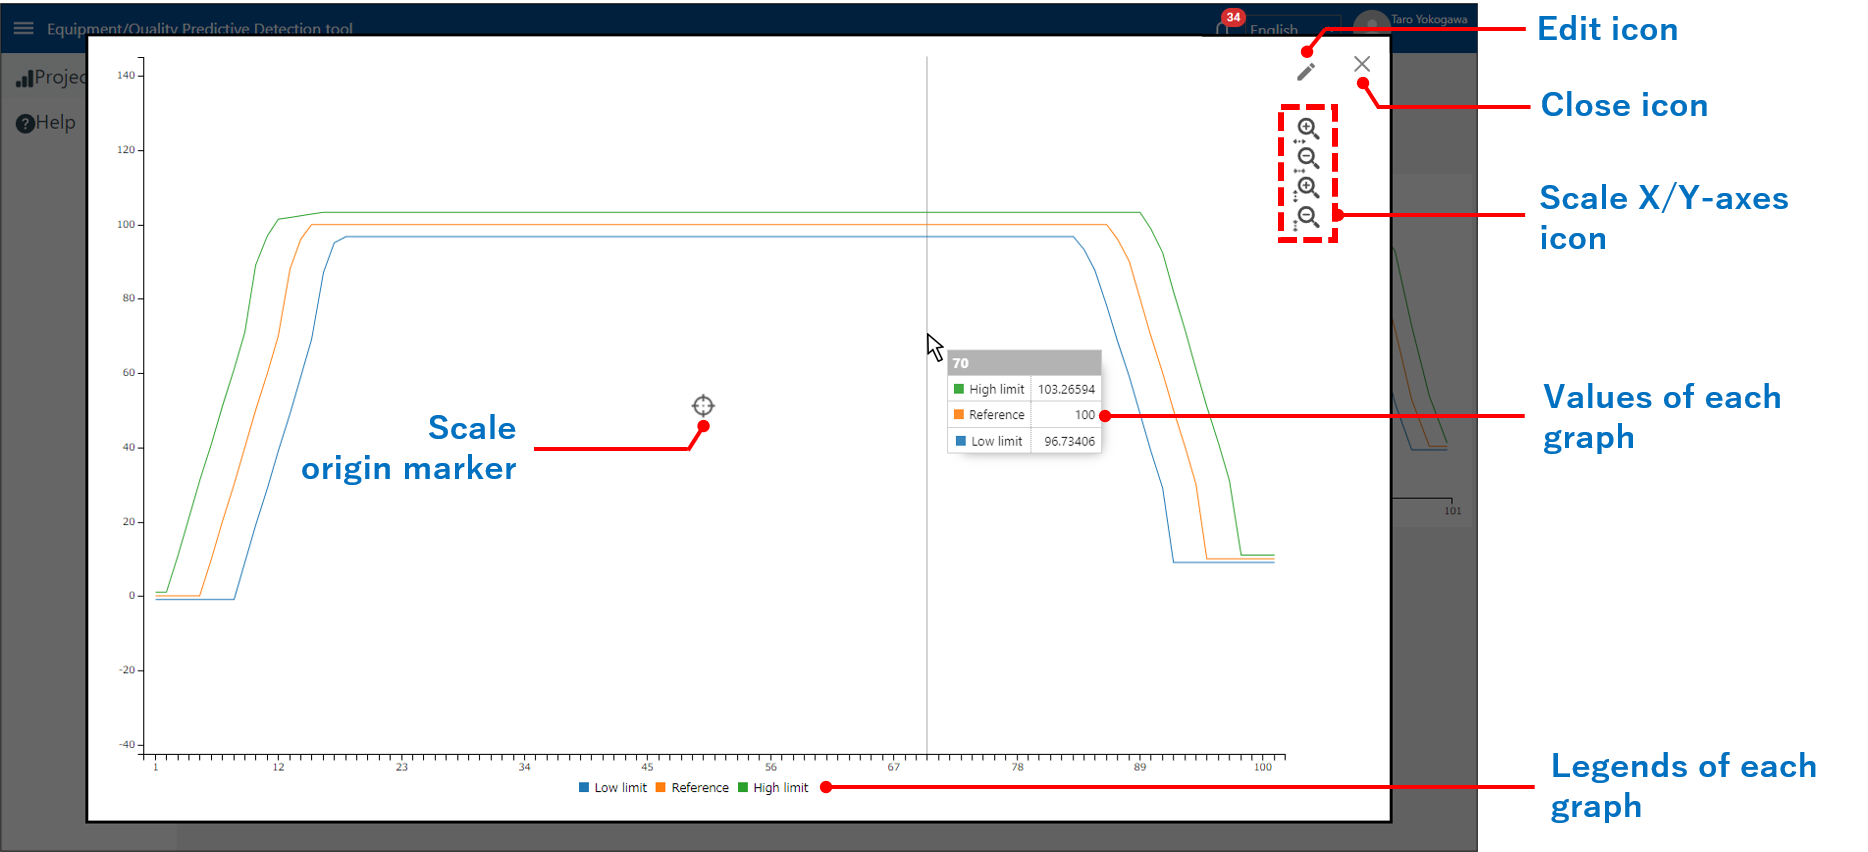Open the hamburger navigation menu
Viewport: 1868px width, 852px height.
(24, 28)
